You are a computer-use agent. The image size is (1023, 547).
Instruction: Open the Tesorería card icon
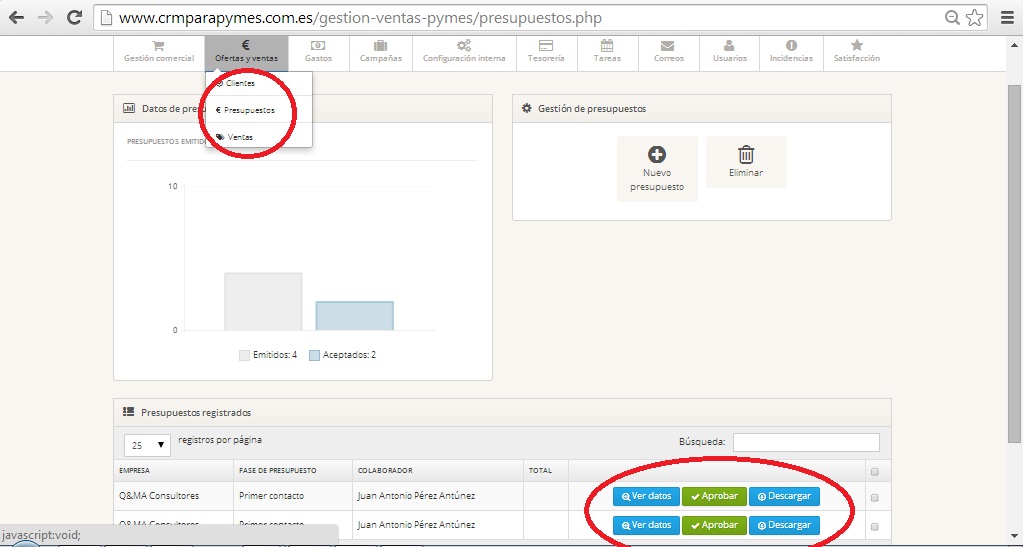tap(546, 46)
